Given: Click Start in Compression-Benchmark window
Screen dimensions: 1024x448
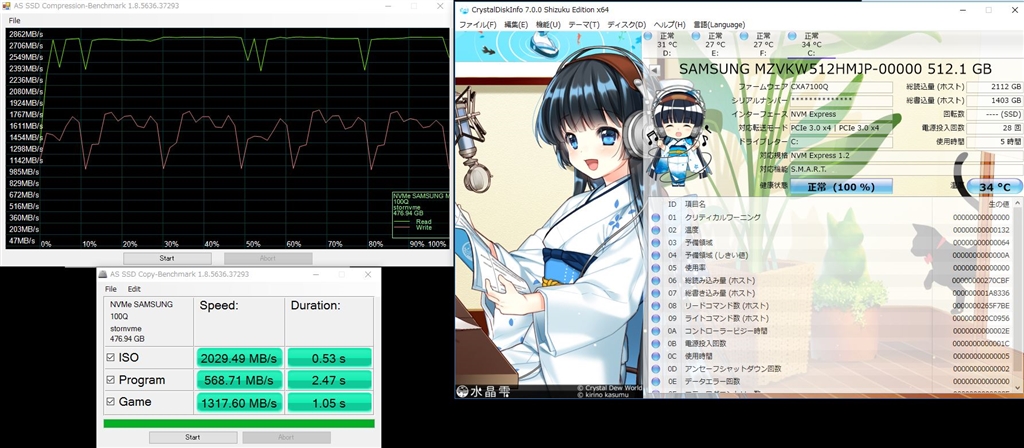Looking at the screenshot, I should [167, 259].
